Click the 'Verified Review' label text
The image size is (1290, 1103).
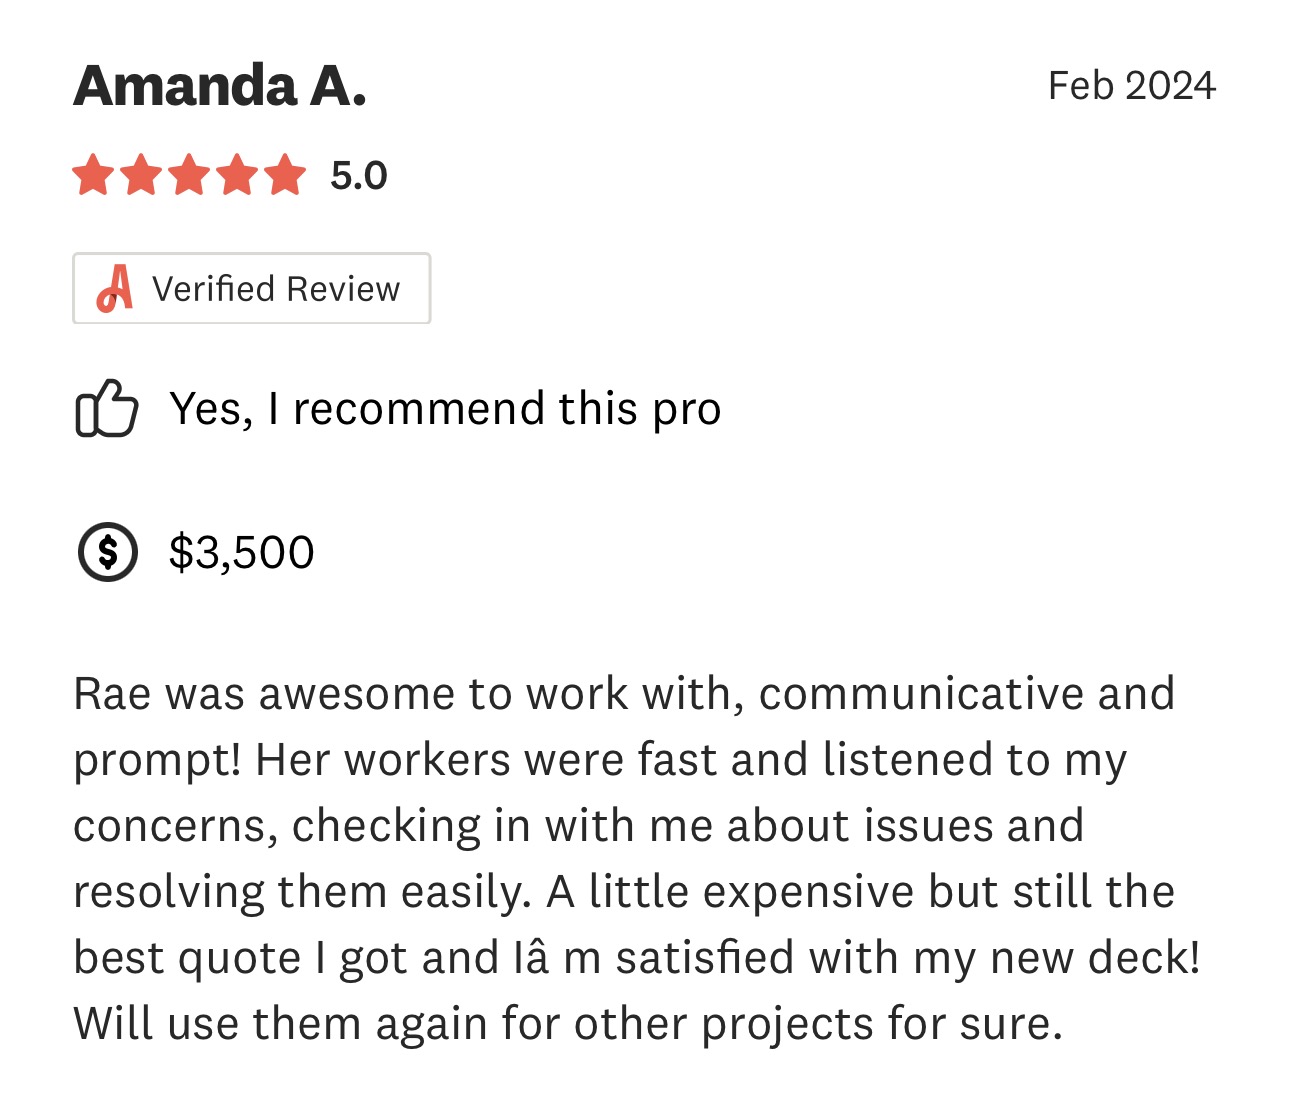click(x=276, y=289)
